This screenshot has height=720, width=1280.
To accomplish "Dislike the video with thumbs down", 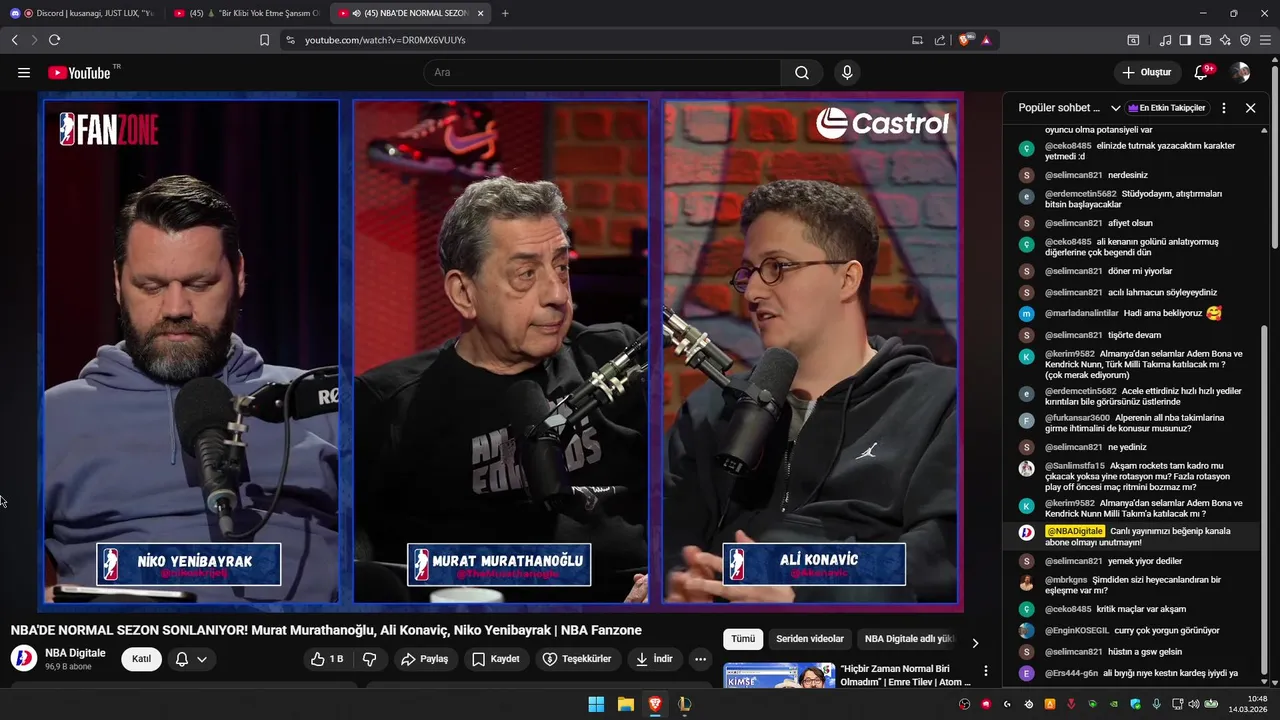I will tap(369, 659).
